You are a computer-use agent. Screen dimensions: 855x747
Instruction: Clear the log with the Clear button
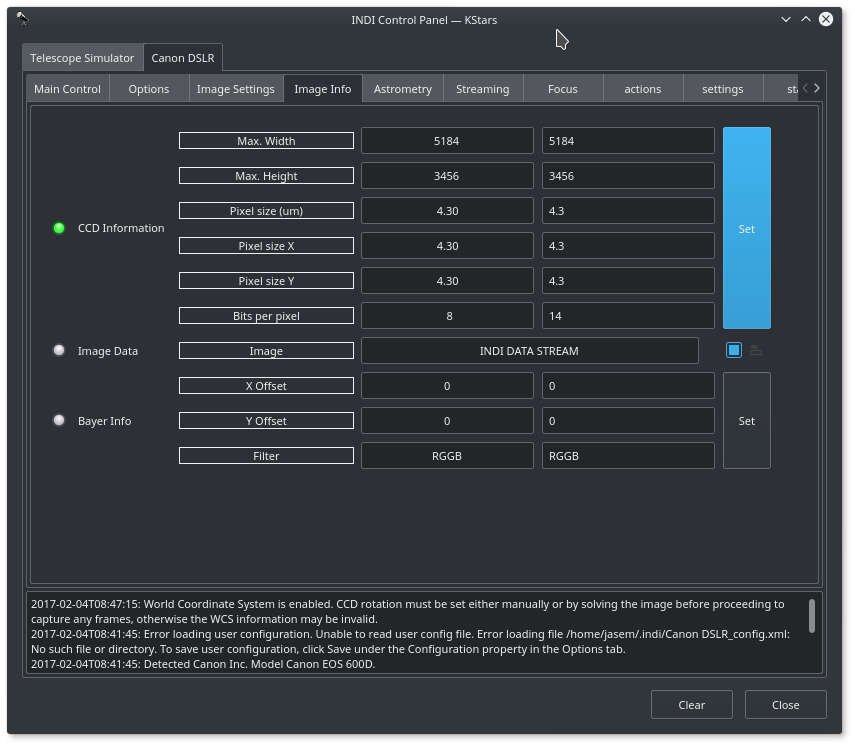(x=691, y=705)
